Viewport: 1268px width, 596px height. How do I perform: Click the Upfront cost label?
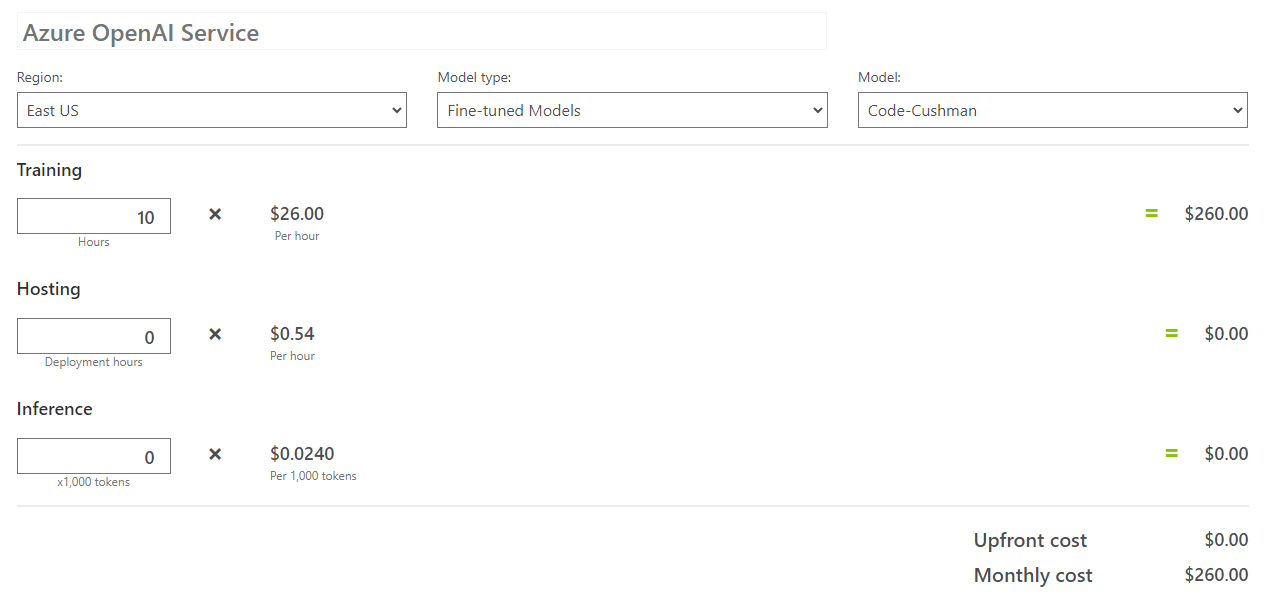pos(1030,541)
